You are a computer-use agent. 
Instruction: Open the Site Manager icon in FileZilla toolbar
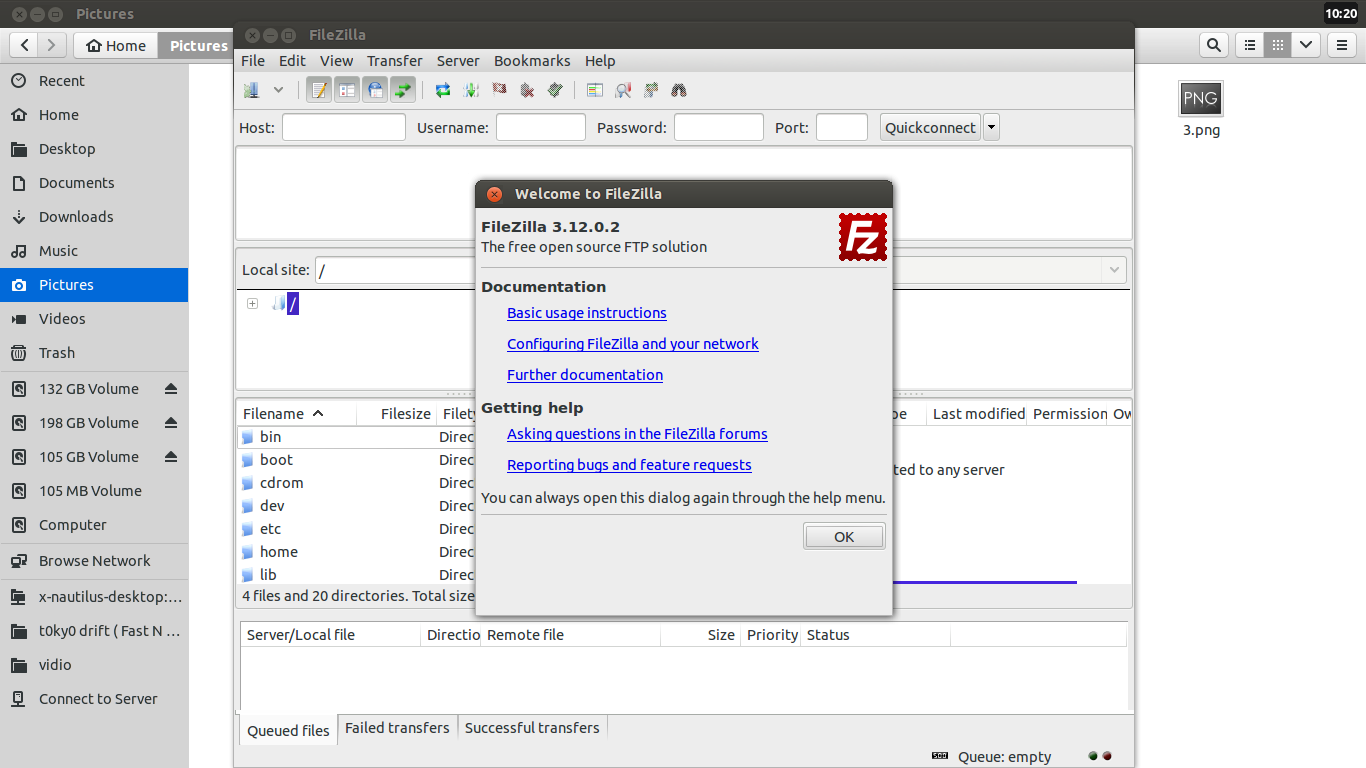[251, 90]
